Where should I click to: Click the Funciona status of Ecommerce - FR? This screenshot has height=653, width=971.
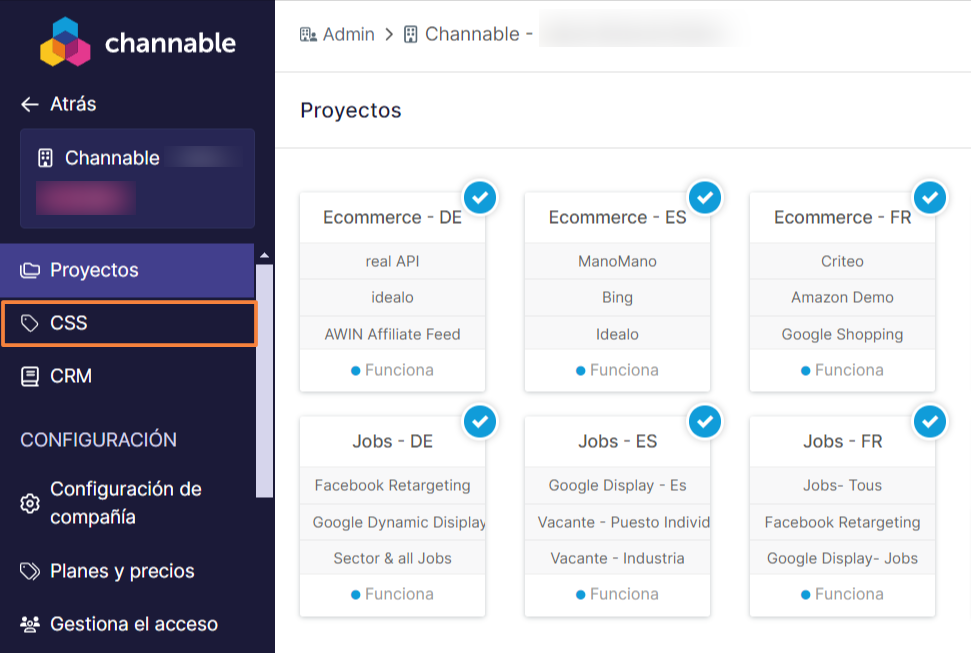pos(842,370)
